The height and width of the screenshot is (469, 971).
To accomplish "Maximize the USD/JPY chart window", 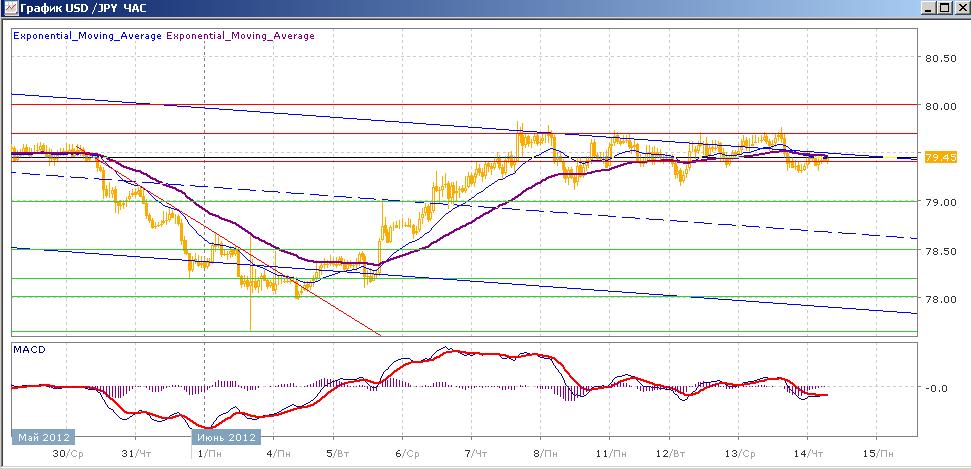I will point(943,9).
